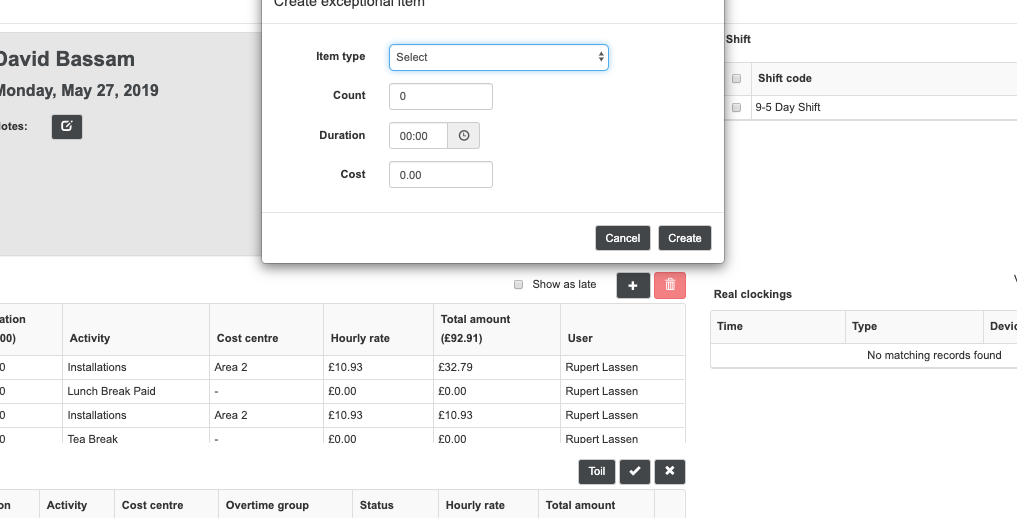Click the checkmark approve button
Viewport: 1017px width, 518px height.
[x=634, y=471]
